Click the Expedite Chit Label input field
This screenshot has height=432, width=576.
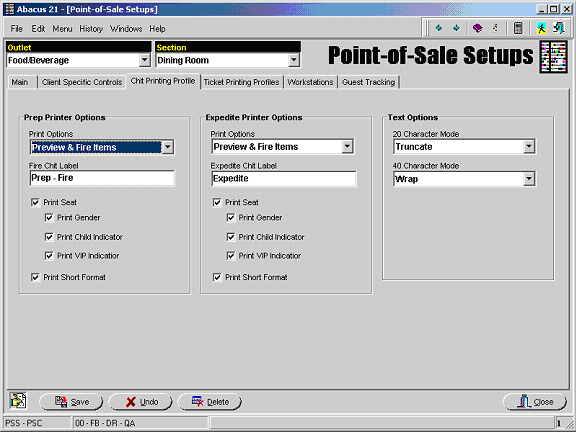(284, 179)
